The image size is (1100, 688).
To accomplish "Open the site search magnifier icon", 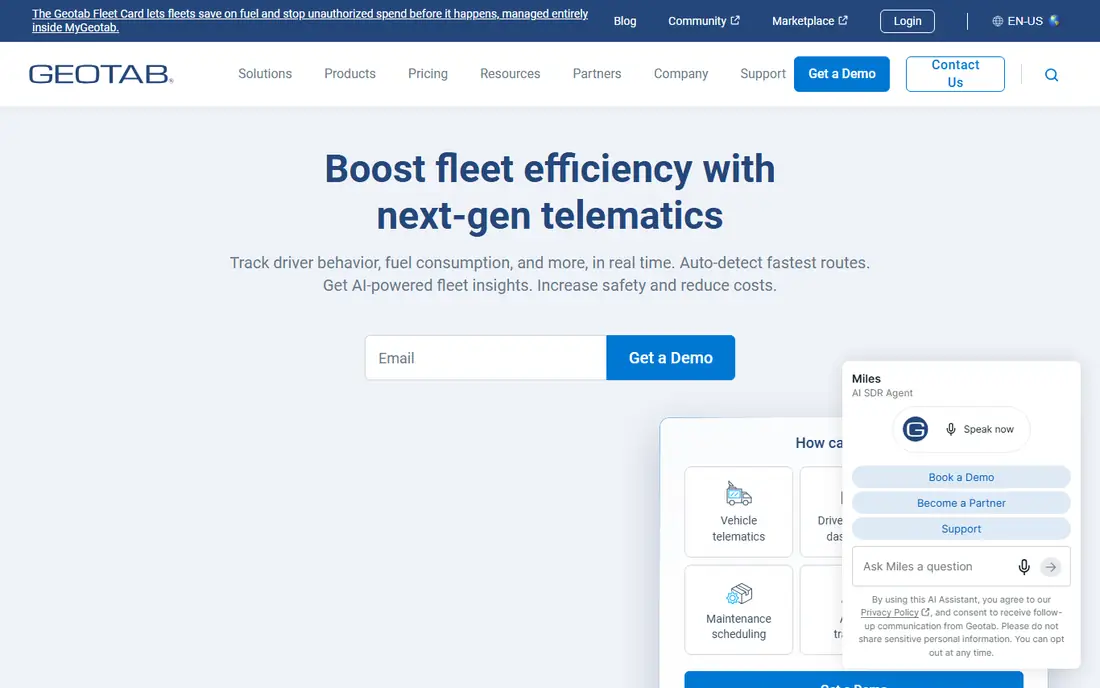I will [1051, 74].
